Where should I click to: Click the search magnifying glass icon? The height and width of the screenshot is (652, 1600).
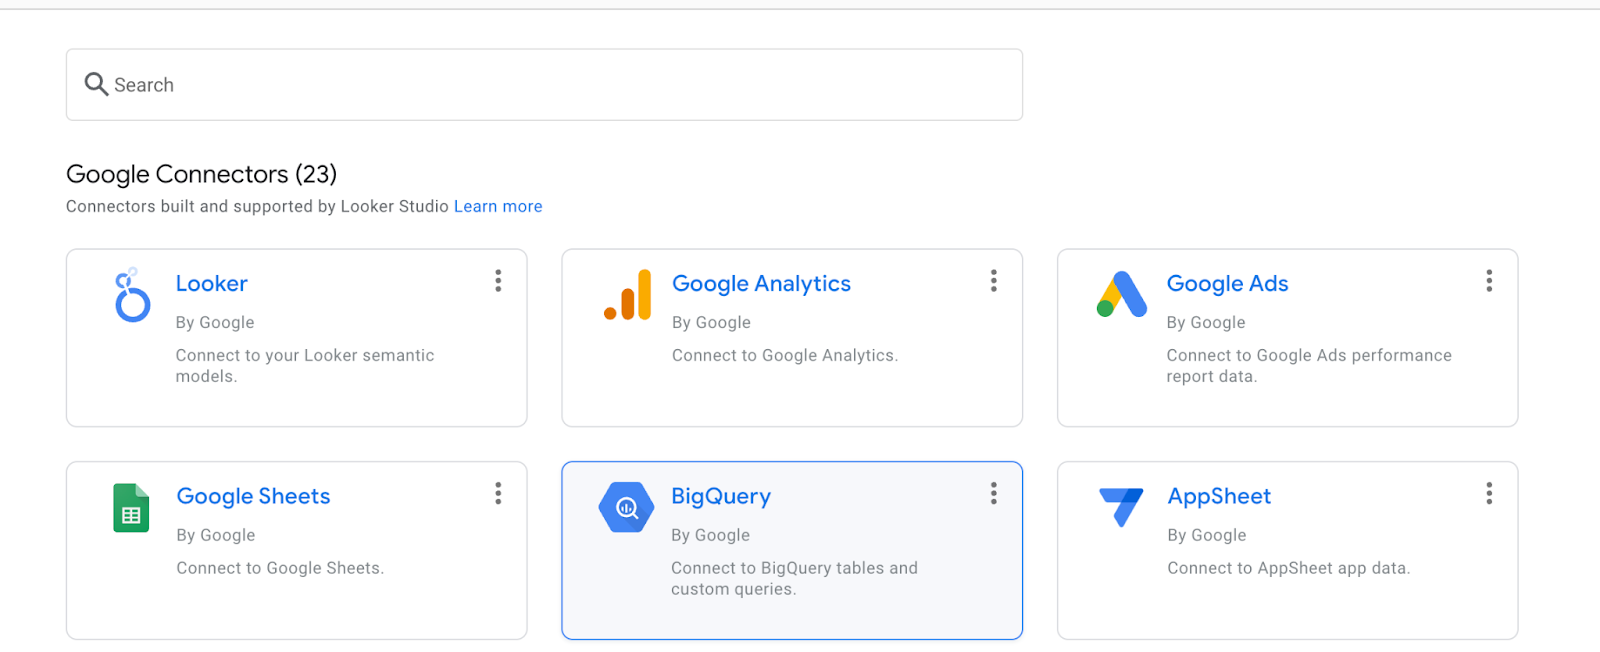pyautogui.click(x=96, y=85)
